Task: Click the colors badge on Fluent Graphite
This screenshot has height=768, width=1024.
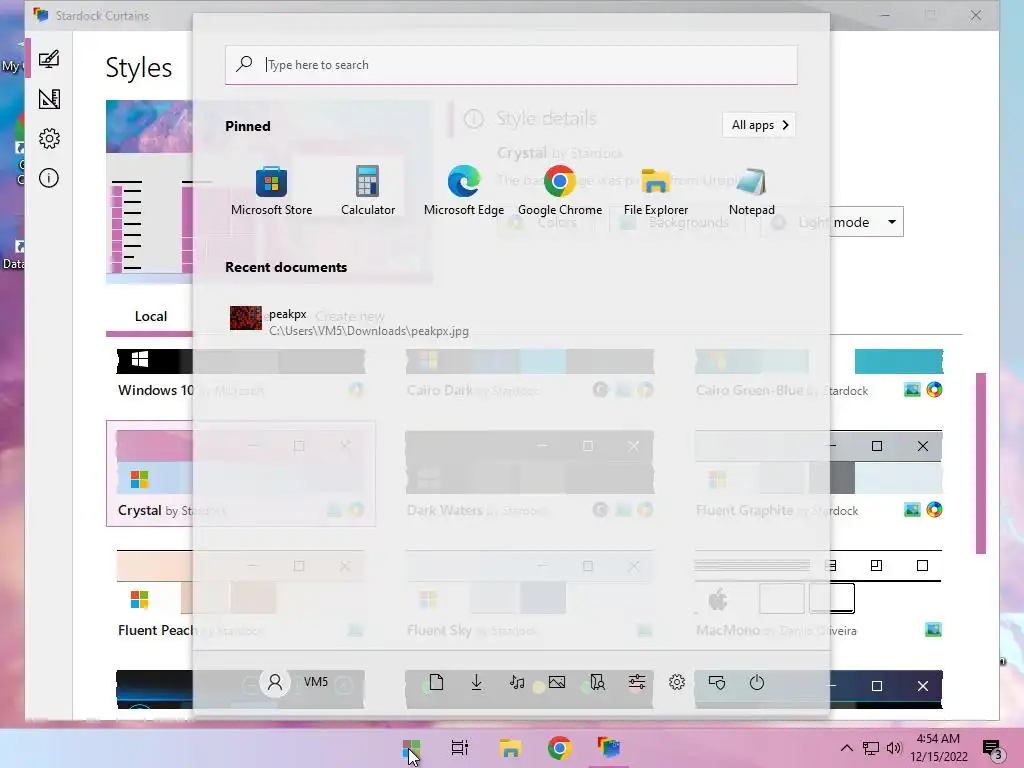Action: [935, 510]
